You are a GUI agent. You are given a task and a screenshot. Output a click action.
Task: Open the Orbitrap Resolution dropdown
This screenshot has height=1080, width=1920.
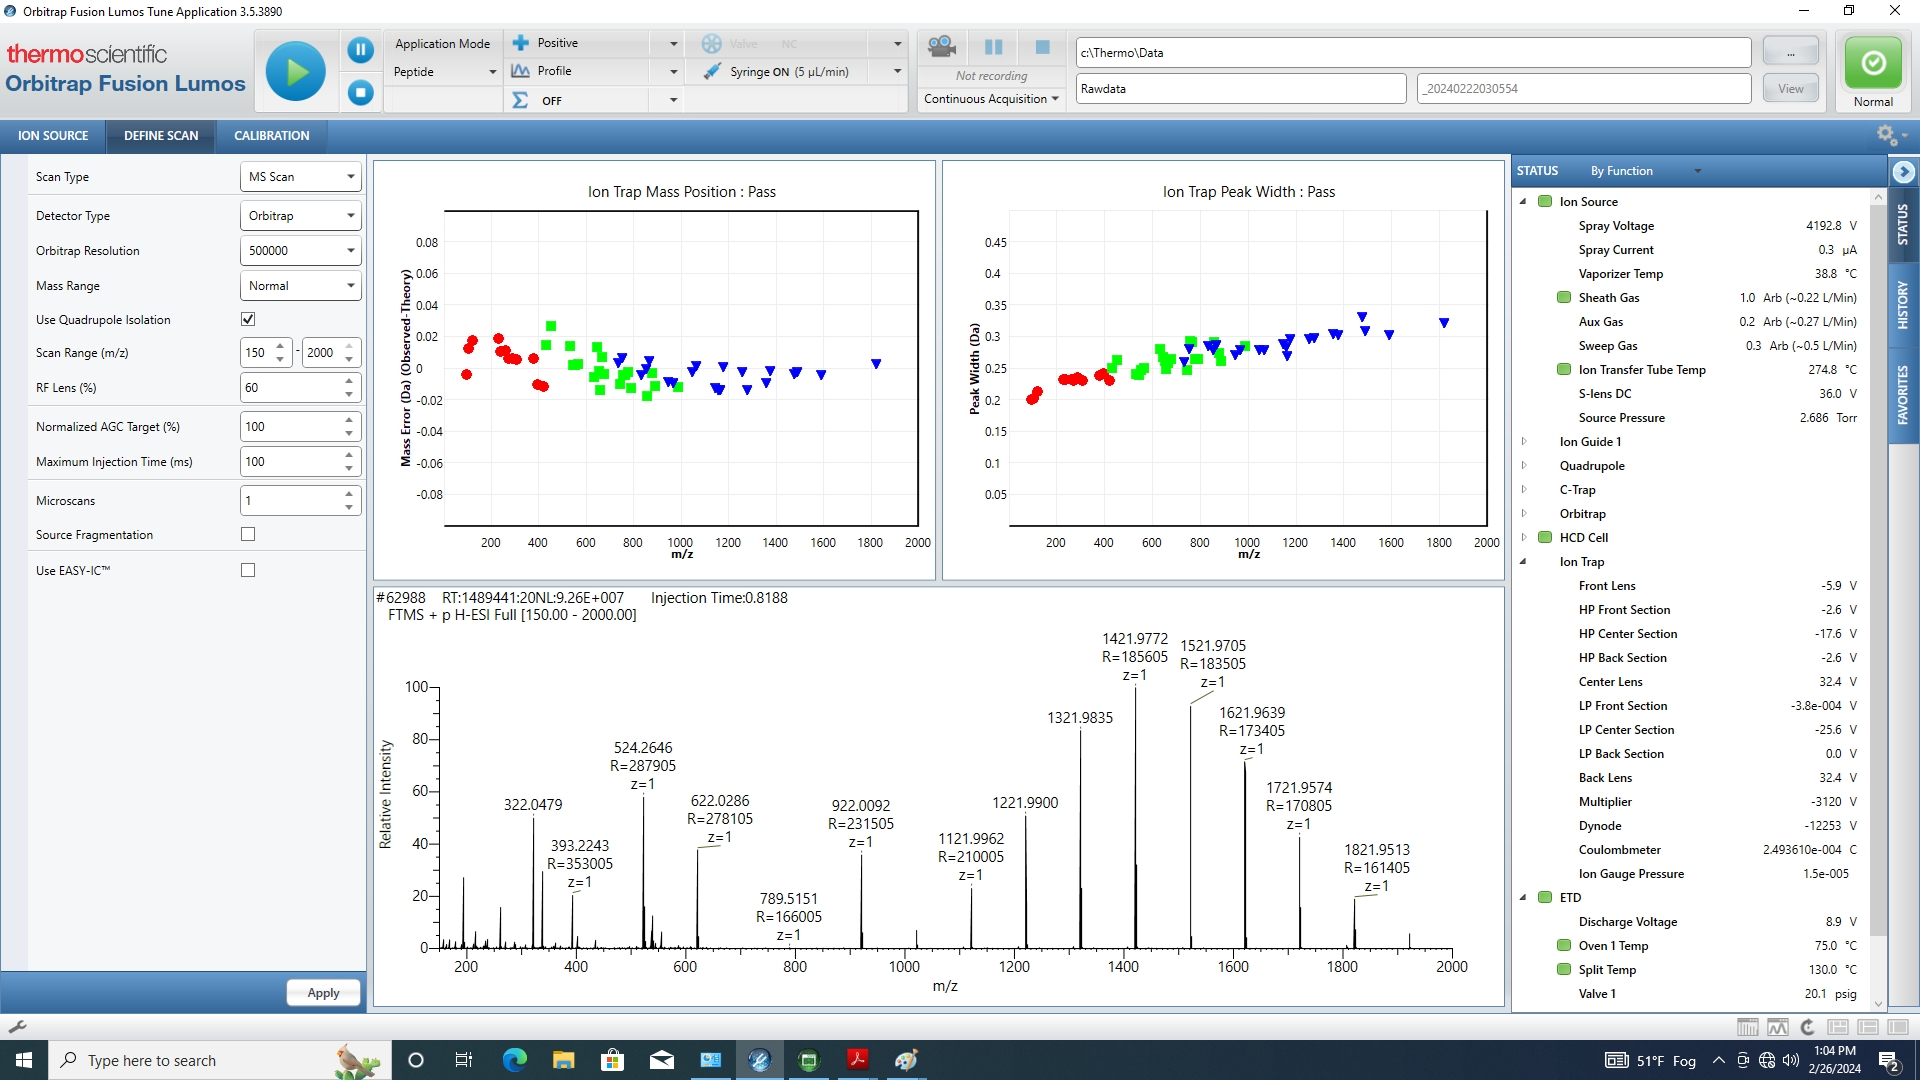pos(350,250)
